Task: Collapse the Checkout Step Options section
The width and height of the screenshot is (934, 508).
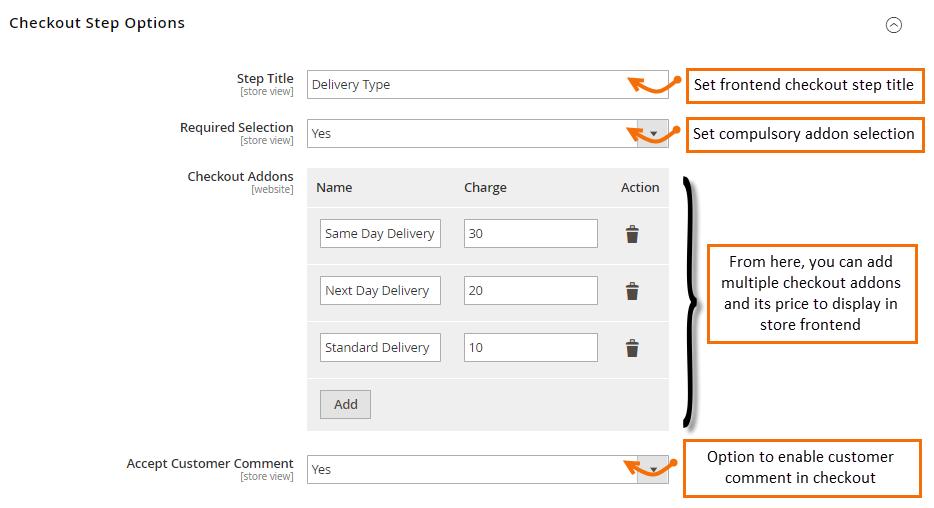Action: point(893,25)
